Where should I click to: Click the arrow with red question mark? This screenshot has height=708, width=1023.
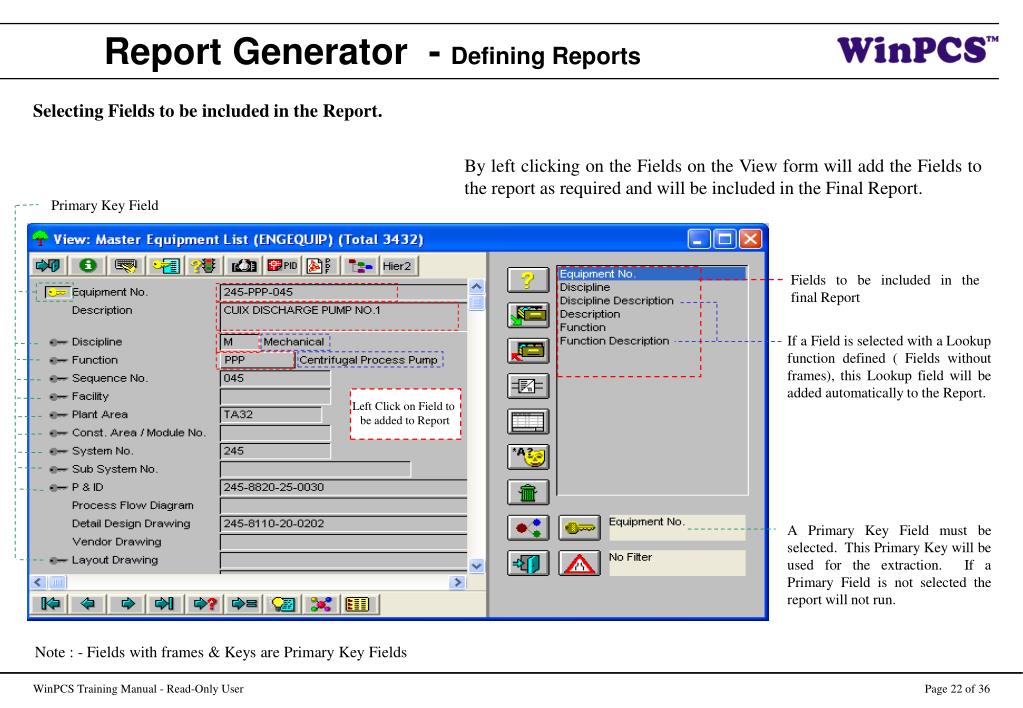coord(205,604)
